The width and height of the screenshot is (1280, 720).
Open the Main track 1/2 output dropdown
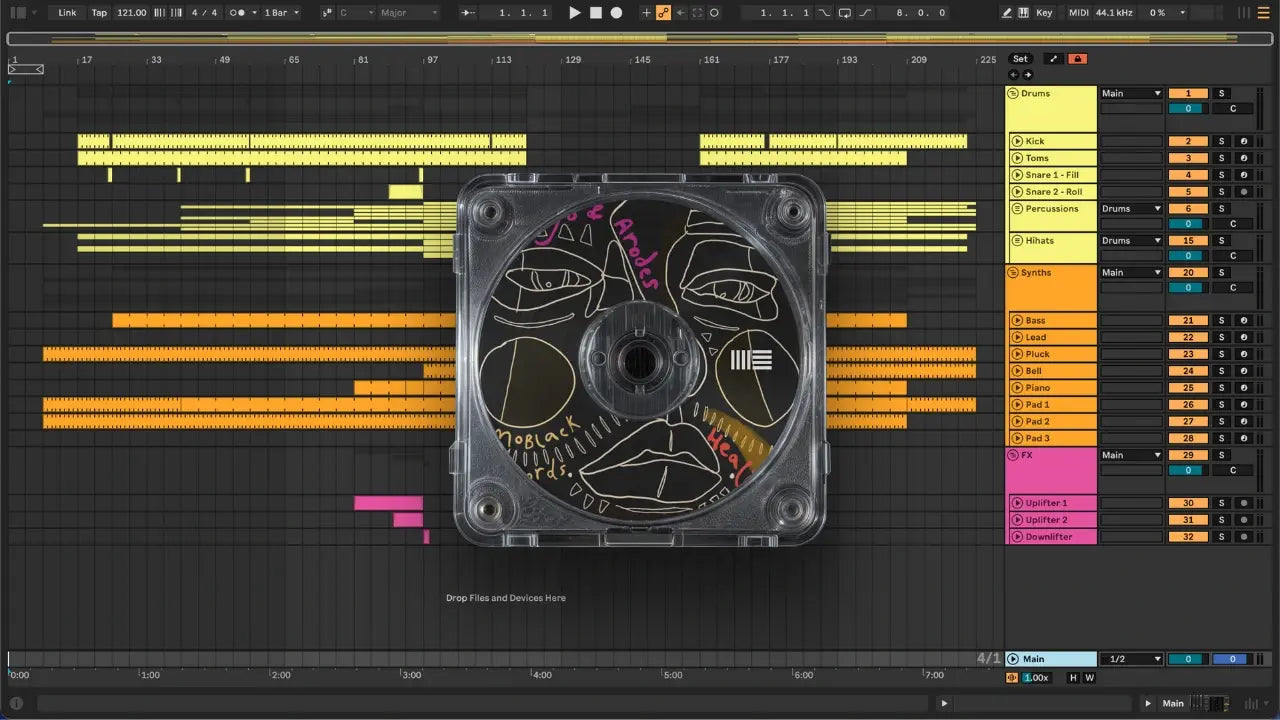(1131, 659)
